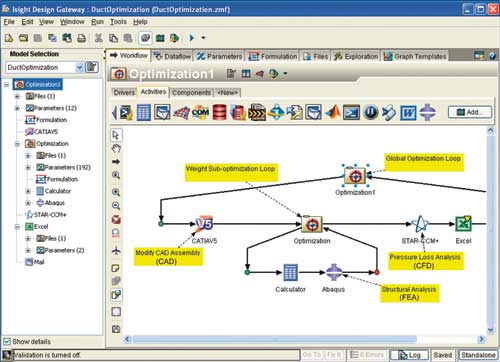Click the Standalone status bar button
The height and width of the screenshot is (362, 500).
click(x=478, y=355)
